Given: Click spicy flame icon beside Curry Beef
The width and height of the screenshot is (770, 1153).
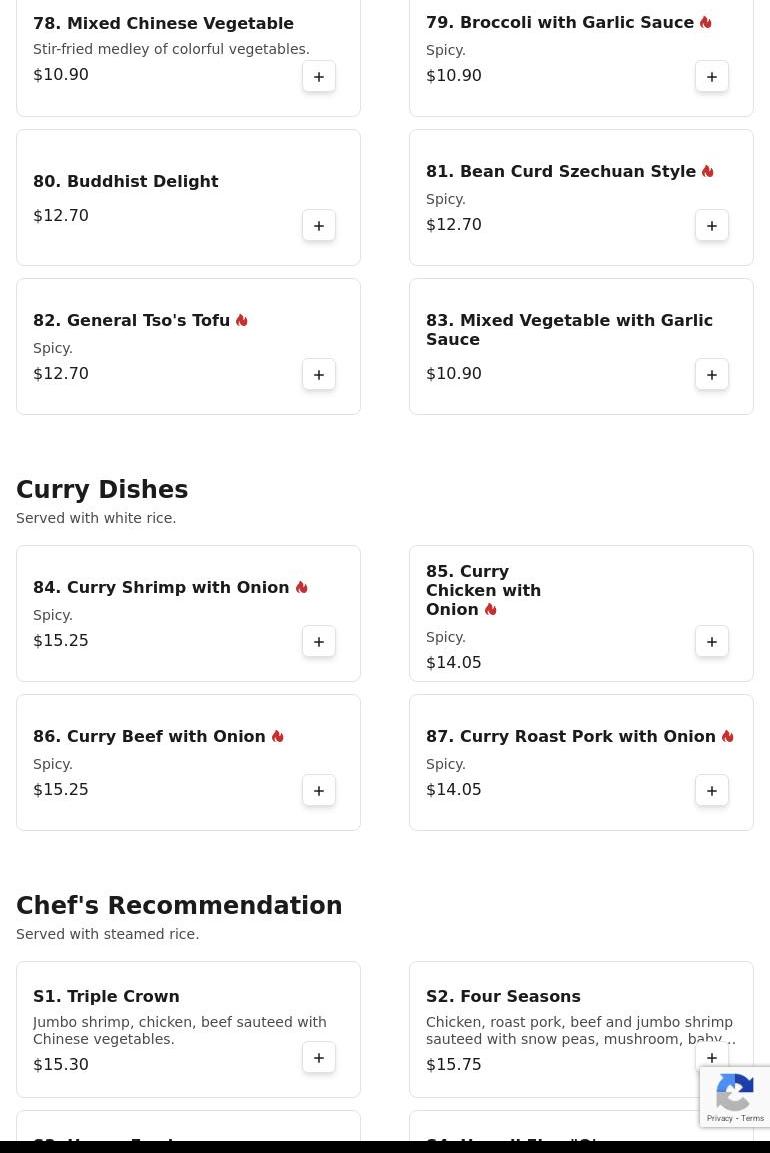Looking at the screenshot, I should [x=278, y=736].
